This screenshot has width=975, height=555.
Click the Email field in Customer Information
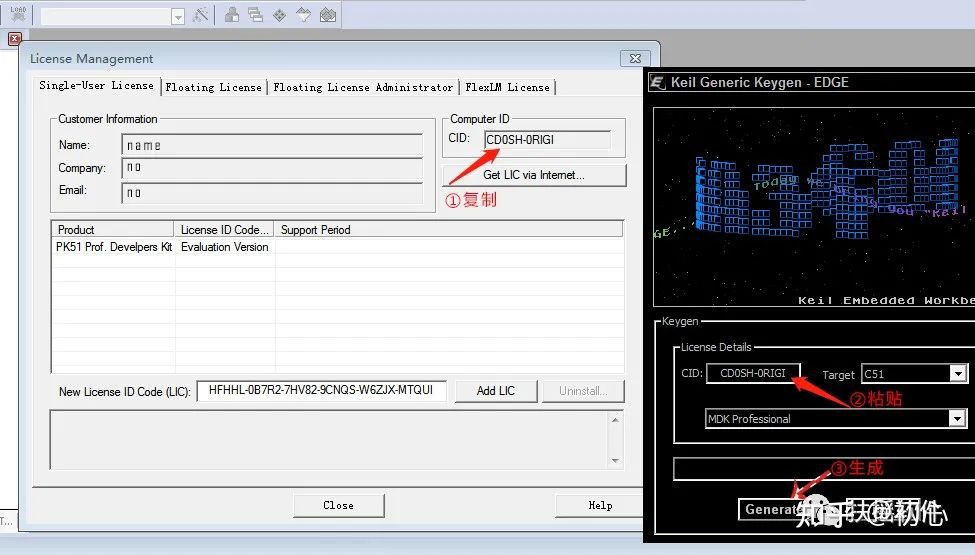click(272, 193)
